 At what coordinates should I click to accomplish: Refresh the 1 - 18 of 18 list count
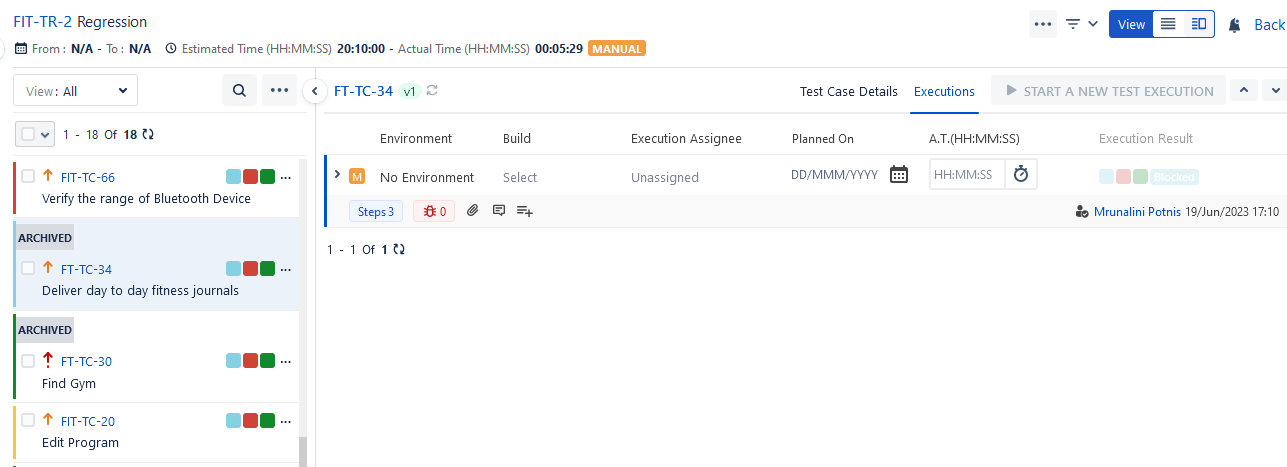(149, 133)
